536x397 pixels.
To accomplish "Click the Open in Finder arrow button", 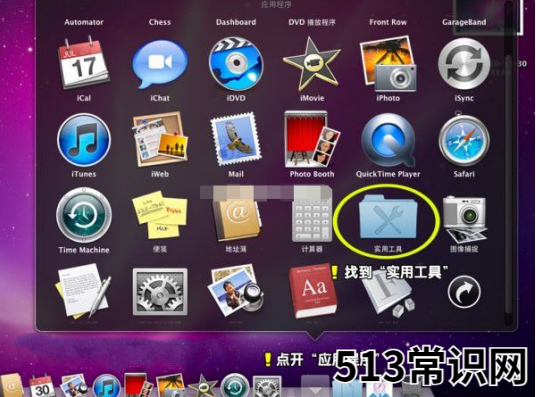I will [x=464, y=292].
